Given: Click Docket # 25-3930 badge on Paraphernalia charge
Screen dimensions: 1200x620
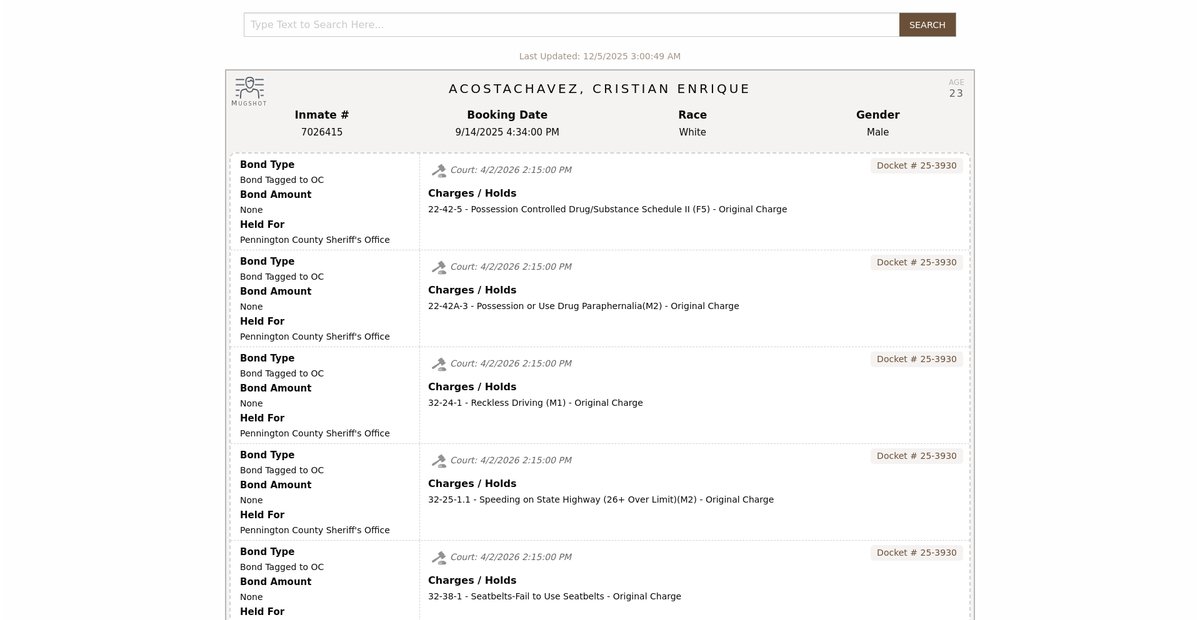Looking at the screenshot, I should click(x=916, y=263).
